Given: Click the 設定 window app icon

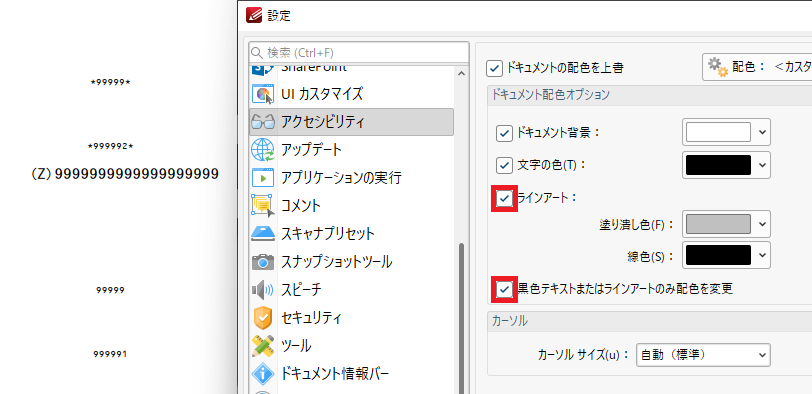Looking at the screenshot, I should pyautogui.click(x=254, y=16).
